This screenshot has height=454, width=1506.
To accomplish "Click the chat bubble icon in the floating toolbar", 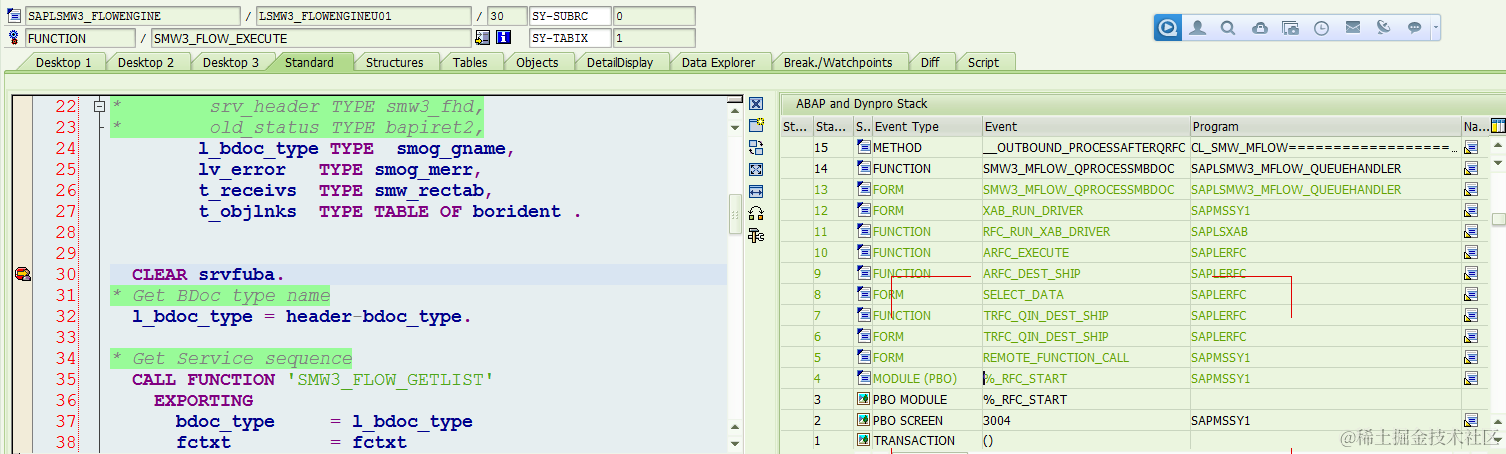I will click(x=1415, y=28).
